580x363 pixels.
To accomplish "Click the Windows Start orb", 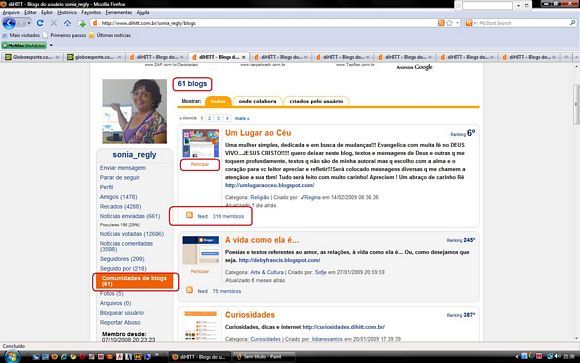I will 12,357.
